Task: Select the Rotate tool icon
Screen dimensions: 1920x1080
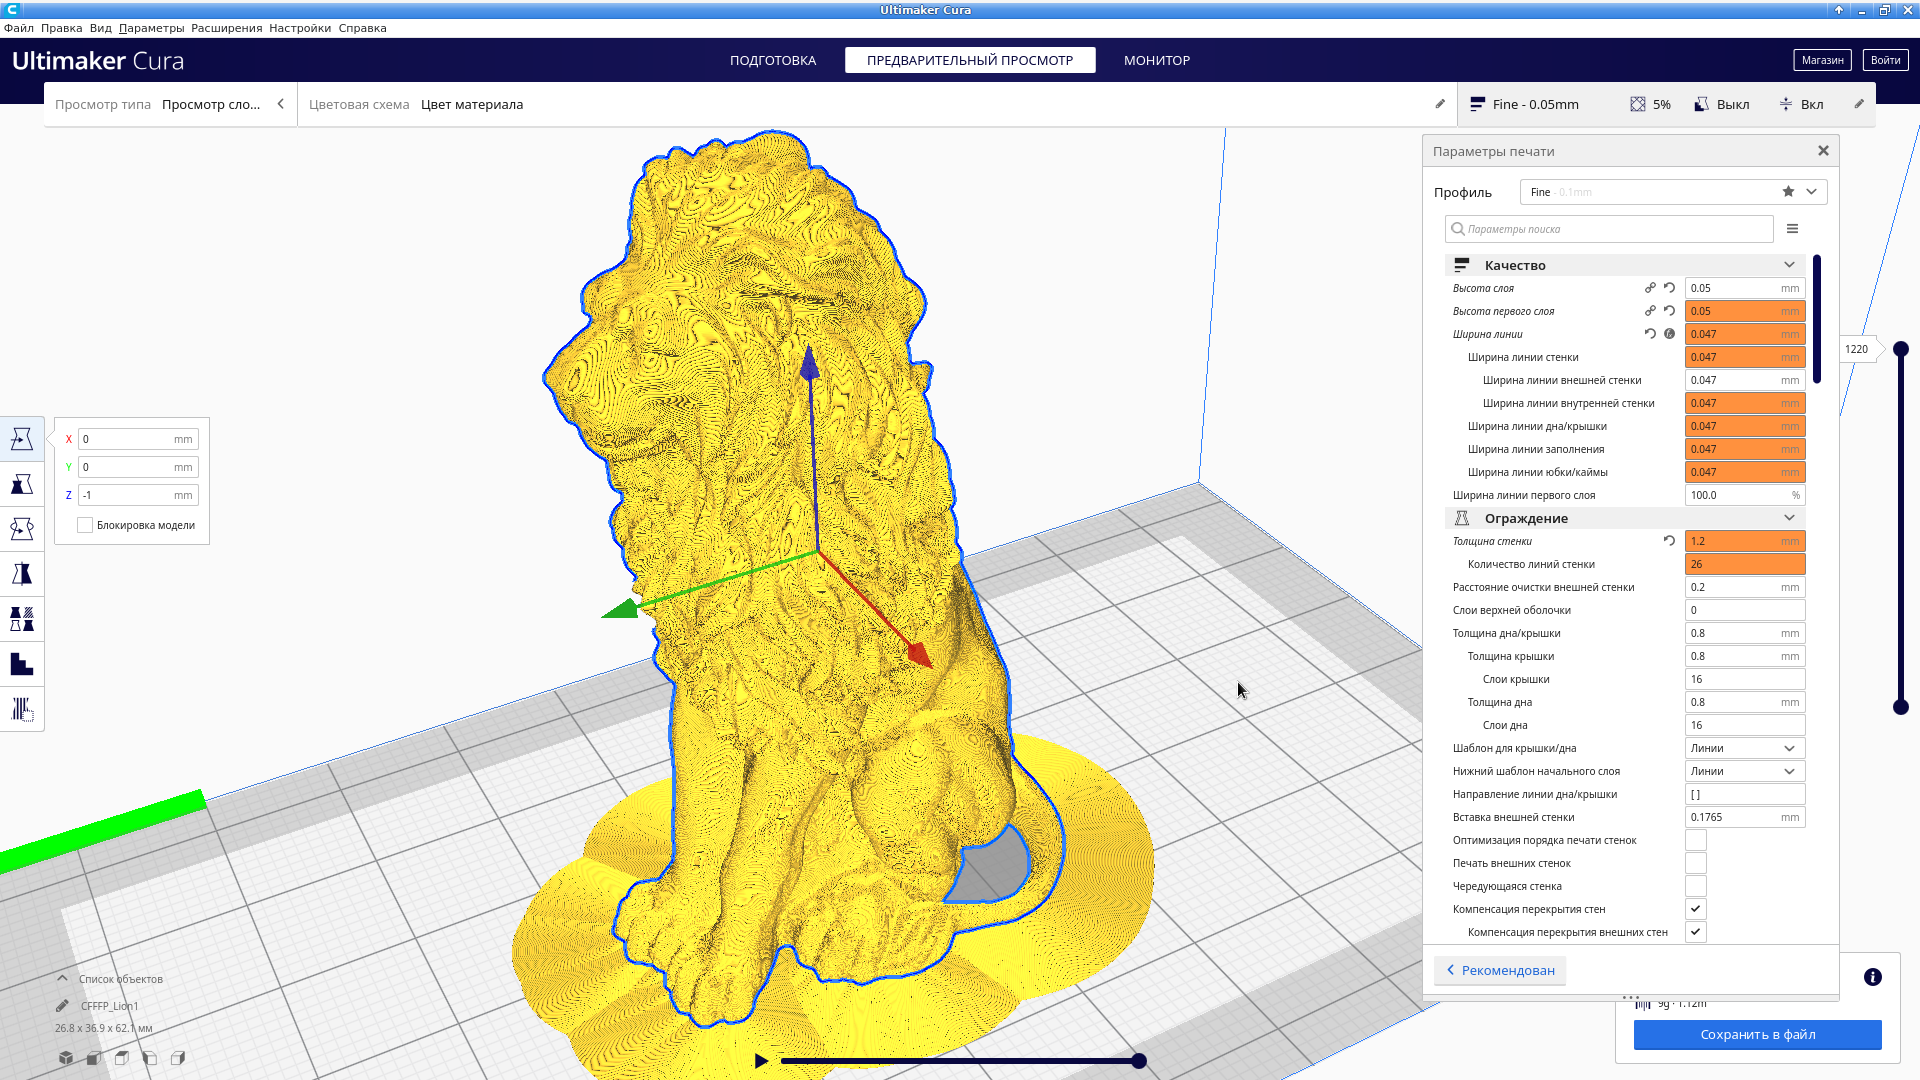Action: pos(22,529)
